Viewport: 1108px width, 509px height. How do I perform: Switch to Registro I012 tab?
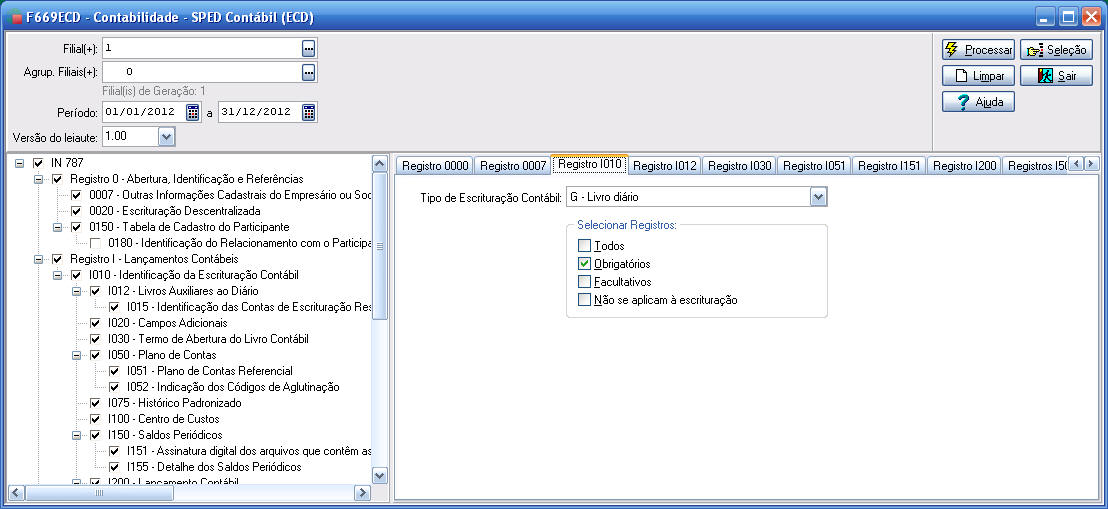(665, 166)
